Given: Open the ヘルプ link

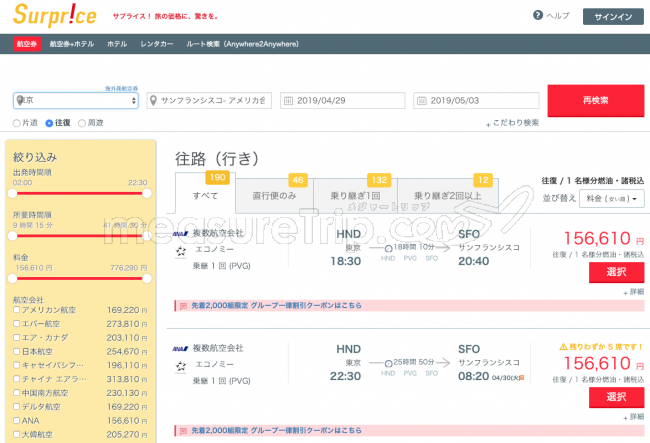Looking at the screenshot, I should pyautogui.click(x=558, y=16).
